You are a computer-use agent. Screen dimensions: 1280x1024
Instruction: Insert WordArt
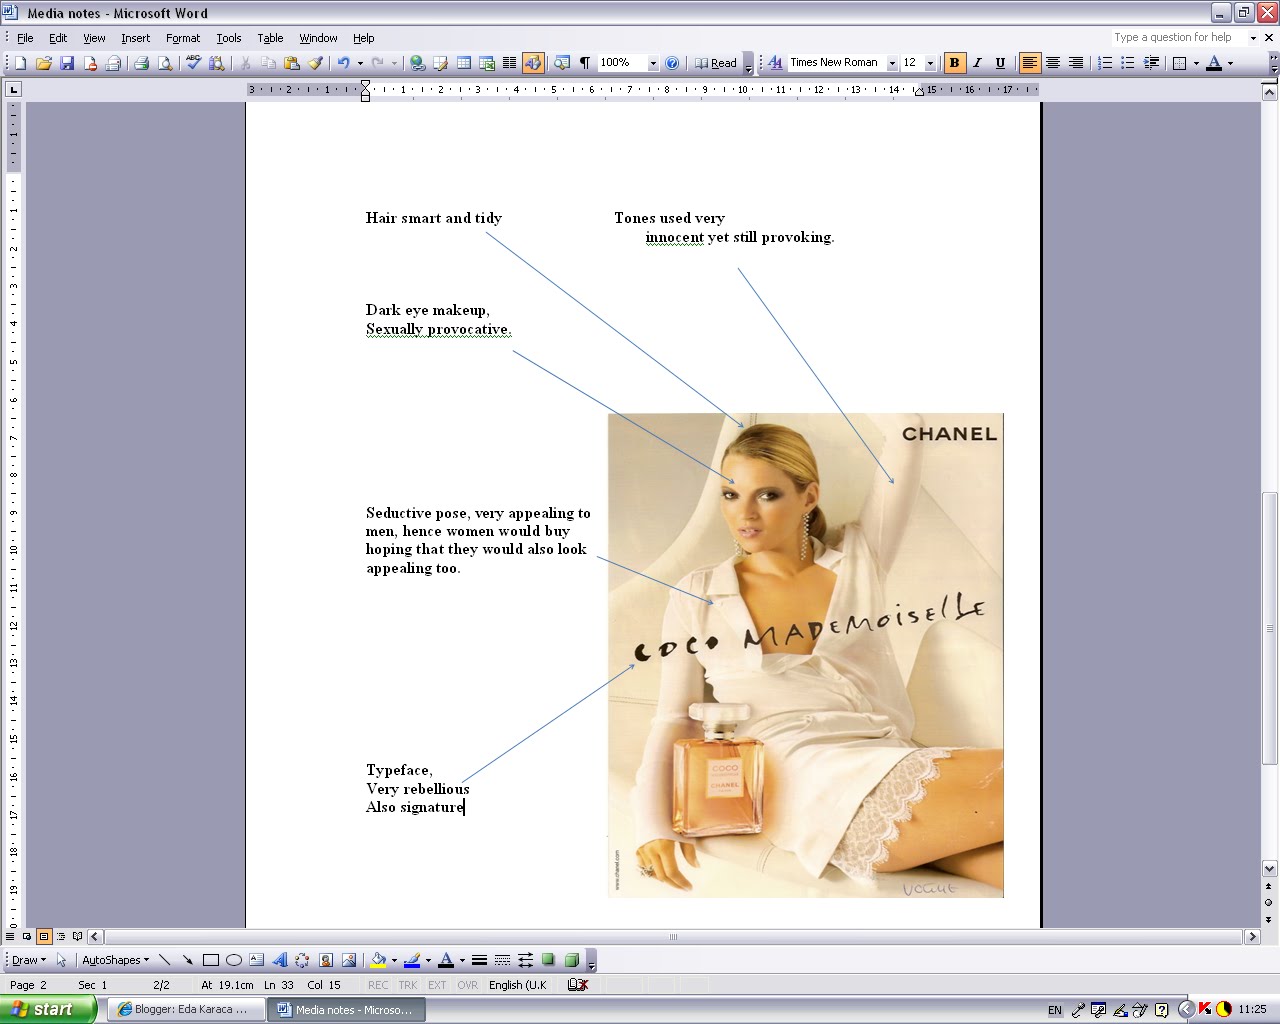tap(279, 960)
